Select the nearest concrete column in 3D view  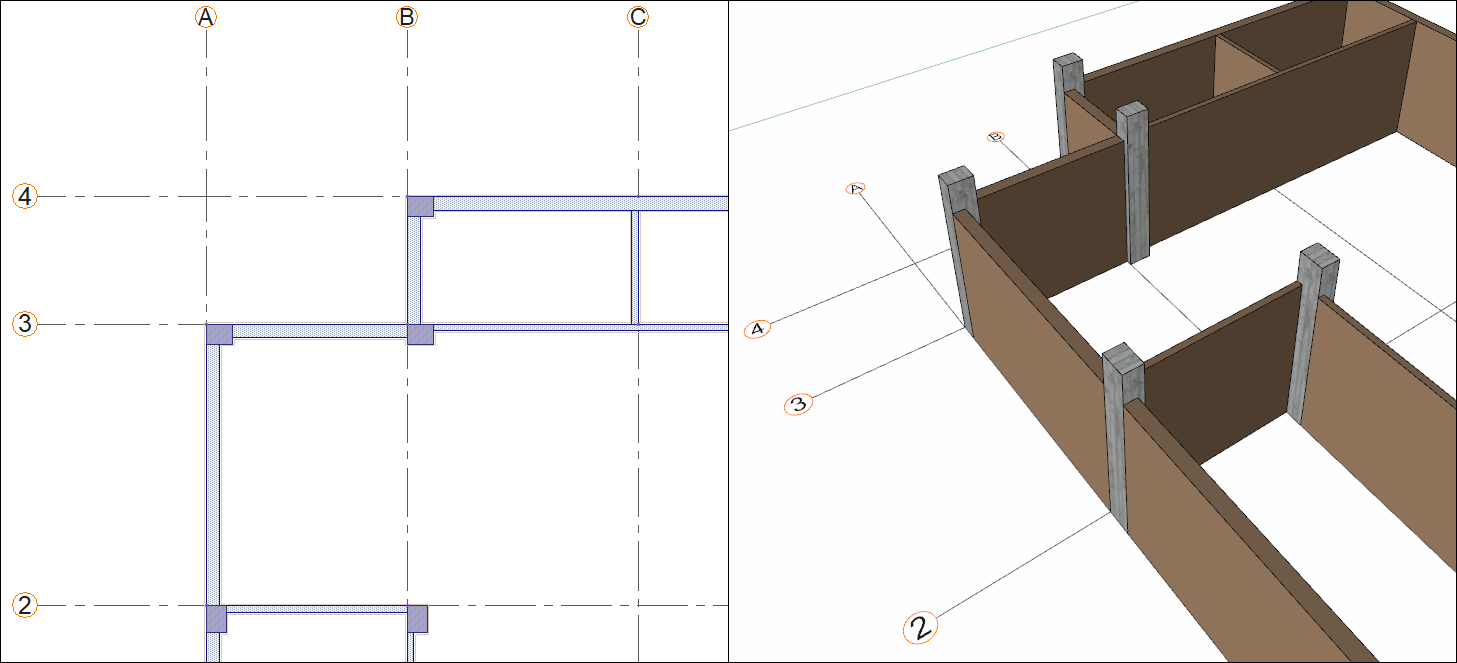coord(1122,436)
